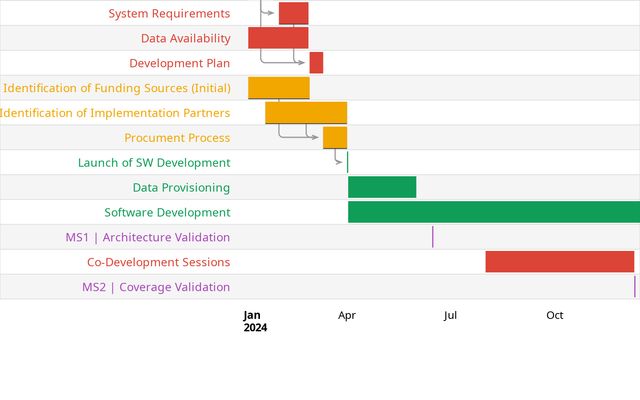Image resolution: width=640 pixels, height=400 pixels.
Task: Click the Jan 2024 axis label
Action: (x=255, y=321)
